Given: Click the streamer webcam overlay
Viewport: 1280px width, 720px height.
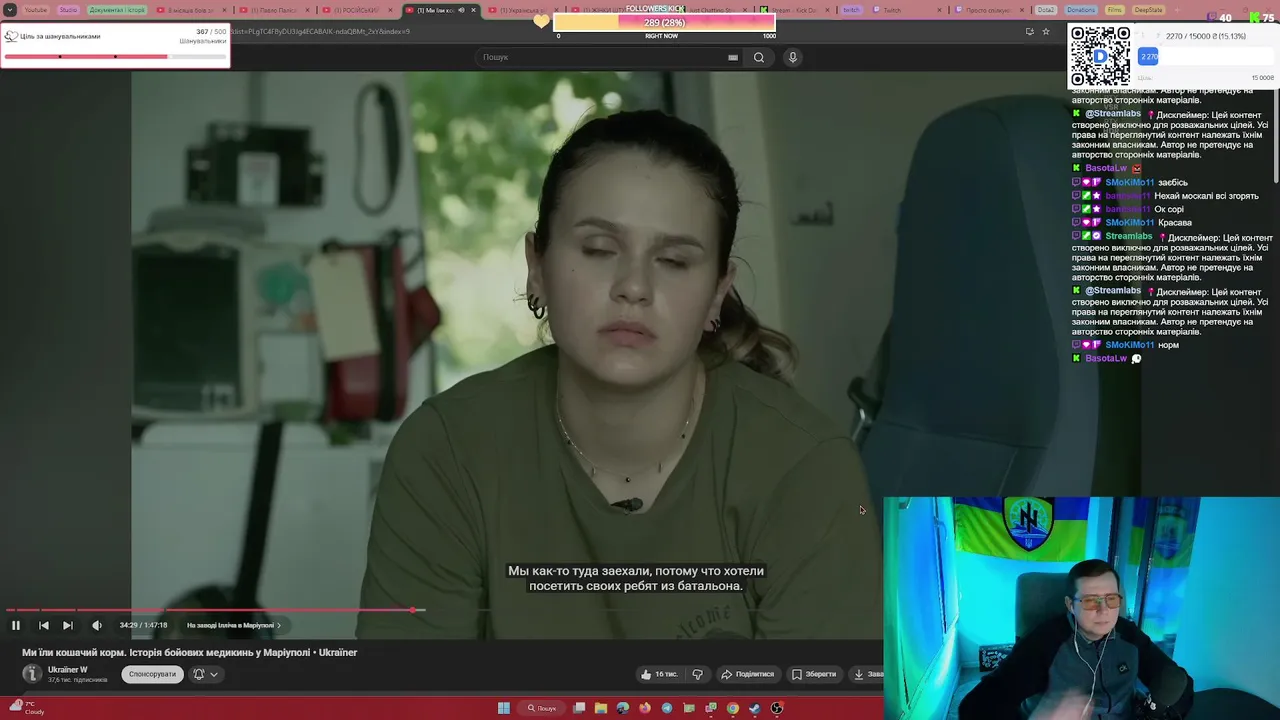Looking at the screenshot, I should click(x=1081, y=608).
